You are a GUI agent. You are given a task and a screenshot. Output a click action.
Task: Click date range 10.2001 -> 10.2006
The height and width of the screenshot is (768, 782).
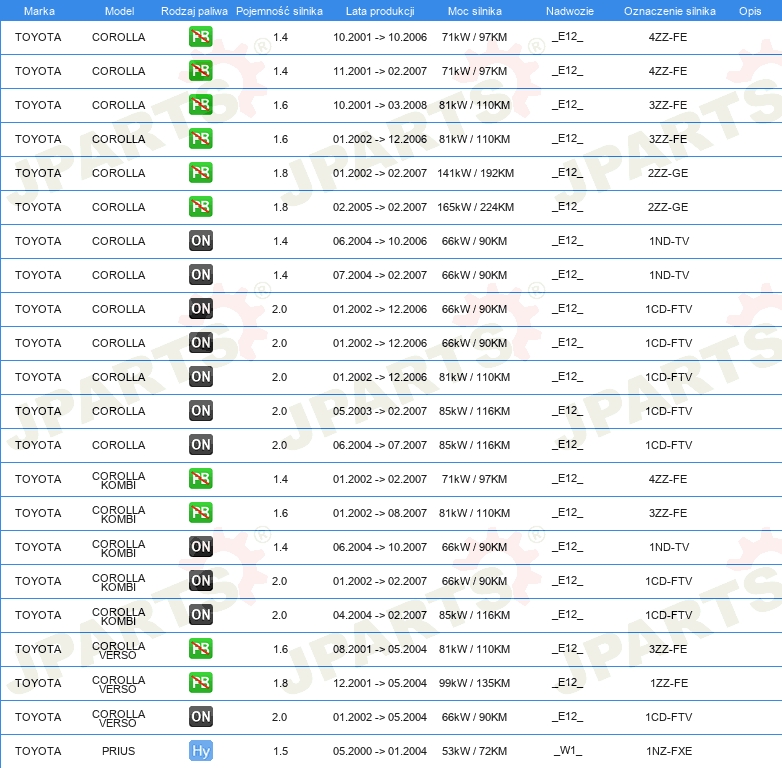click(380, 37)
